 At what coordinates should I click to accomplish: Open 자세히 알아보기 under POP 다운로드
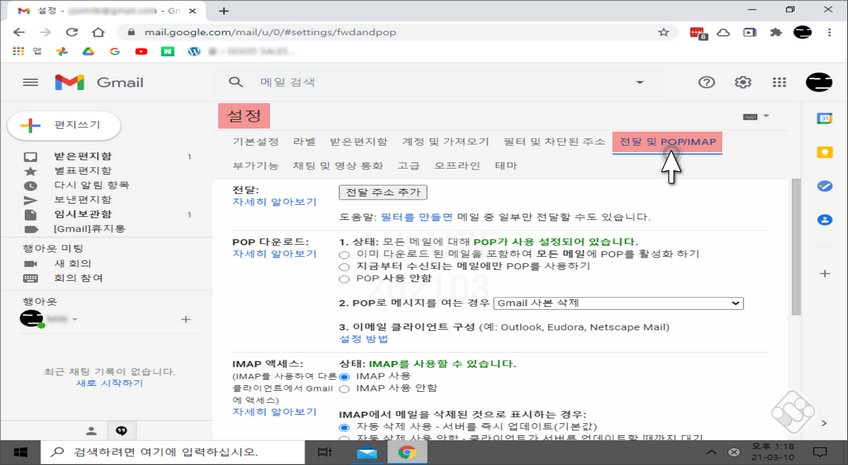(274, 254)
